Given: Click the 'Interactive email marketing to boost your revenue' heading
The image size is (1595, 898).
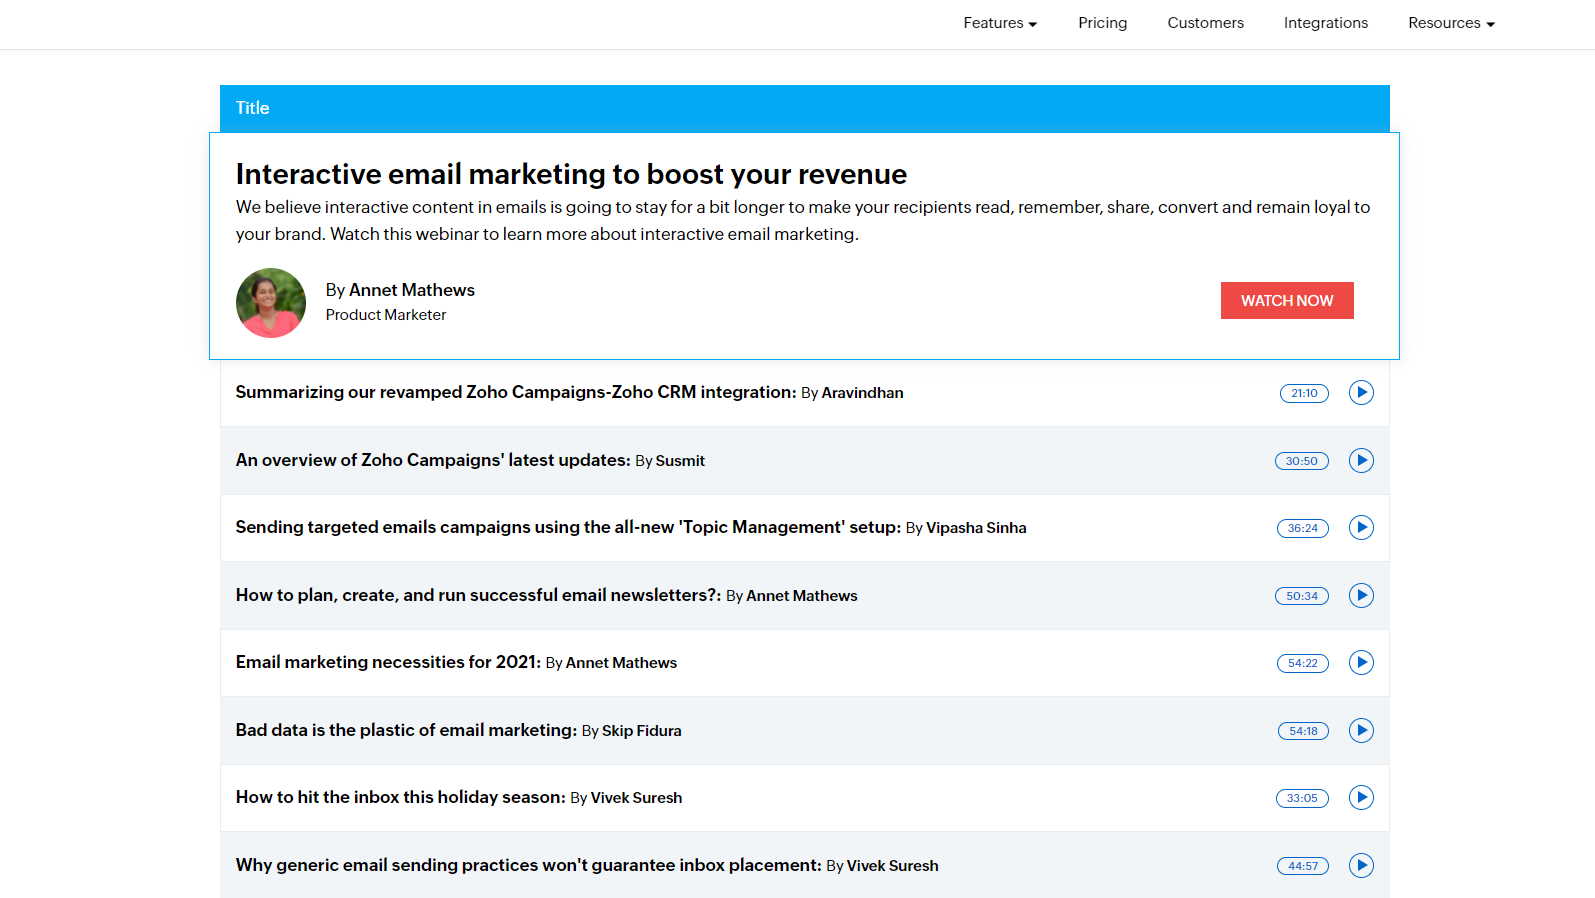Looking at the screenshot, I should pos(571,174).
